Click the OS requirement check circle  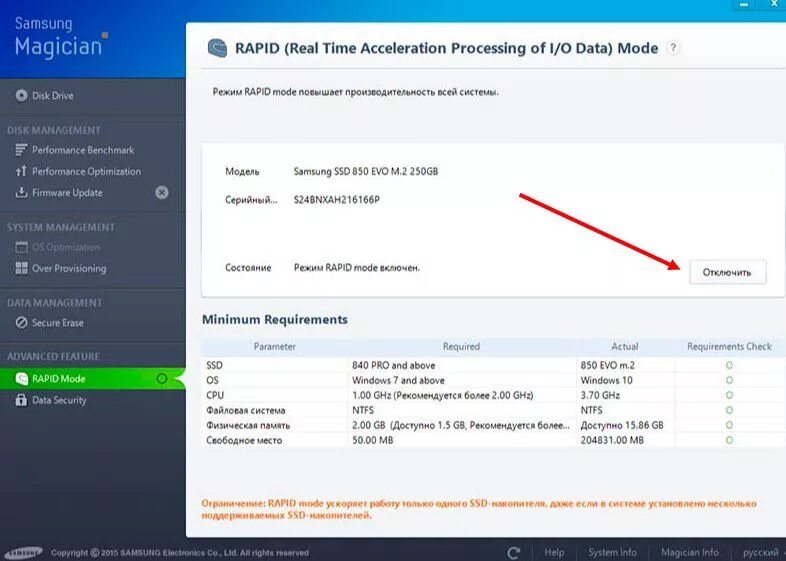[x=729, y=381]
